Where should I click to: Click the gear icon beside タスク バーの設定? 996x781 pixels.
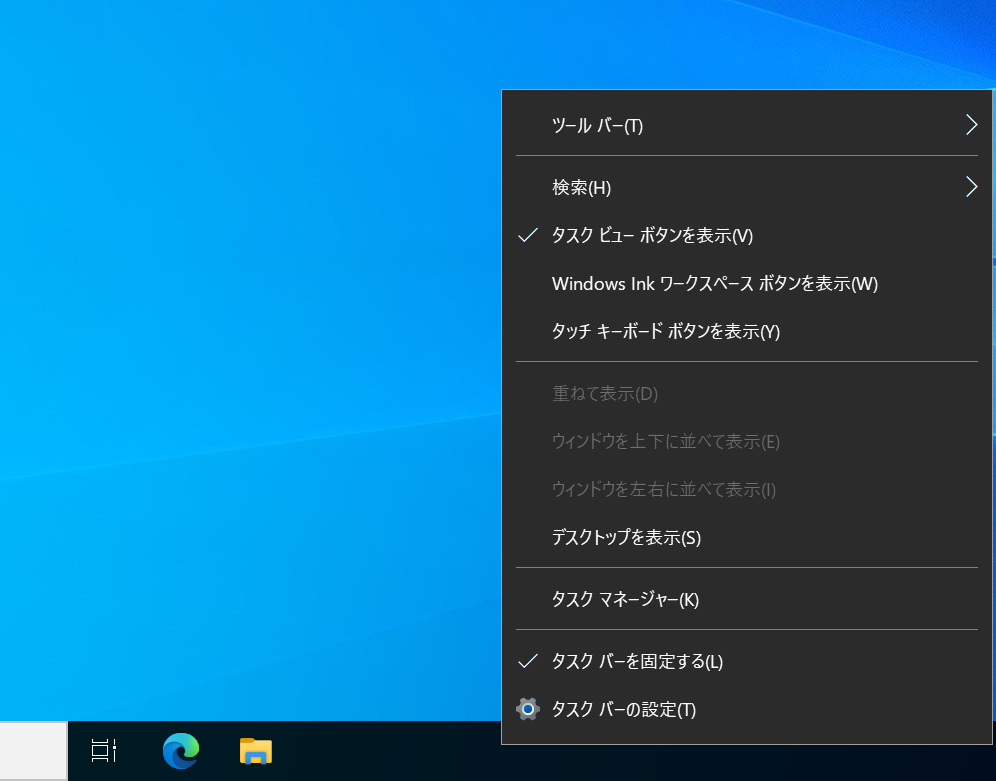528,710
